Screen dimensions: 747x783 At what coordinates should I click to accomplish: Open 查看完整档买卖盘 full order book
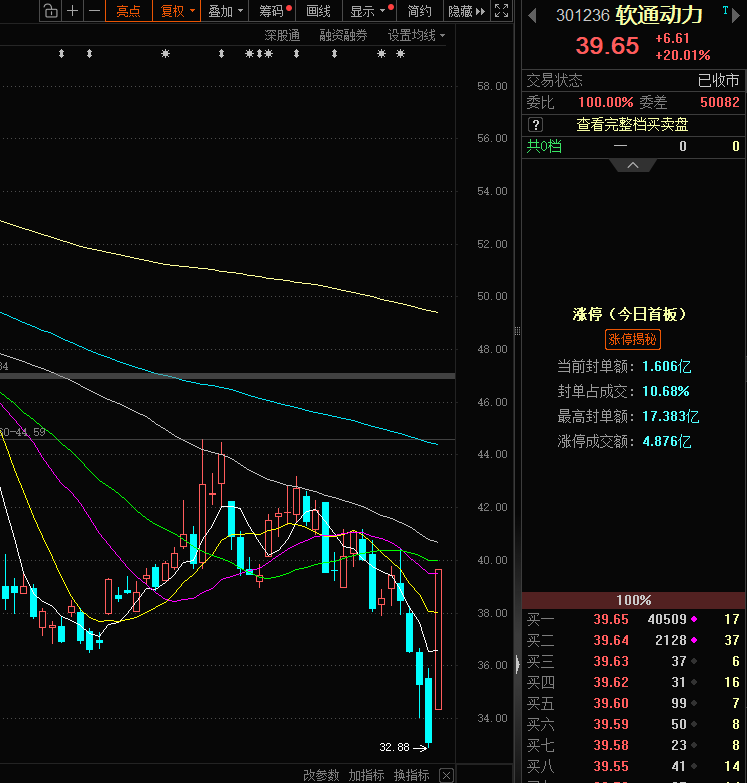632,124
